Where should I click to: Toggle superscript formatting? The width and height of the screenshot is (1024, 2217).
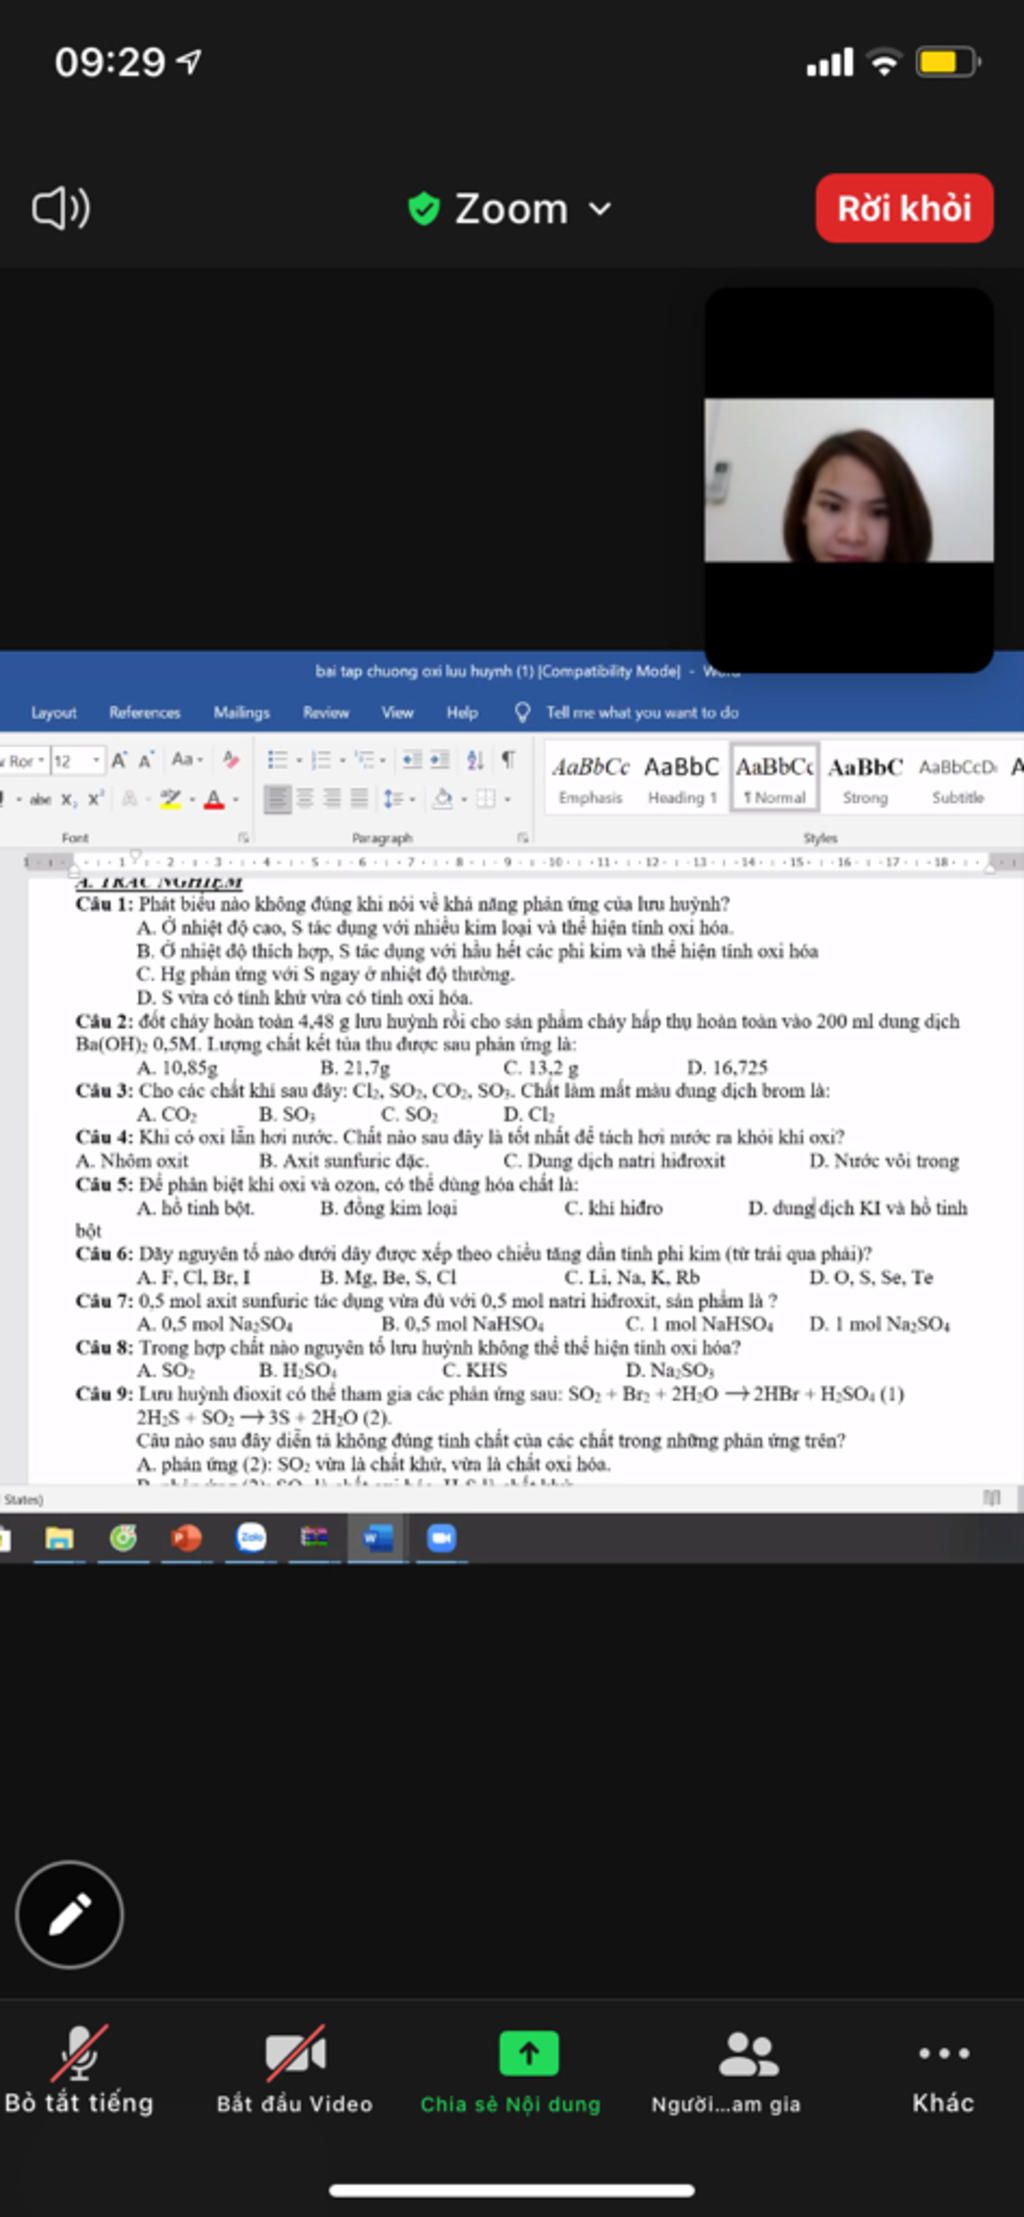(95, 799)
